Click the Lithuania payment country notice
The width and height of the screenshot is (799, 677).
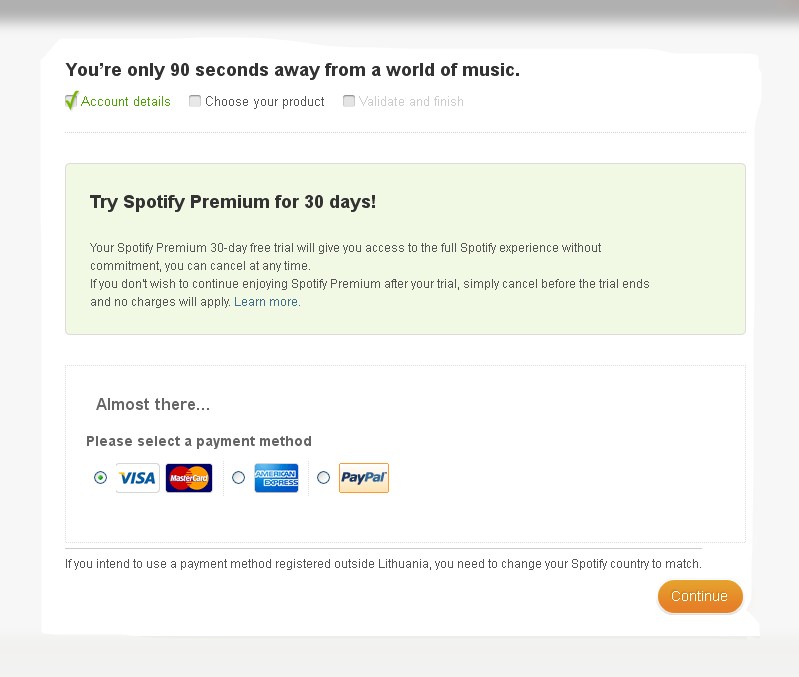point(383,564)
